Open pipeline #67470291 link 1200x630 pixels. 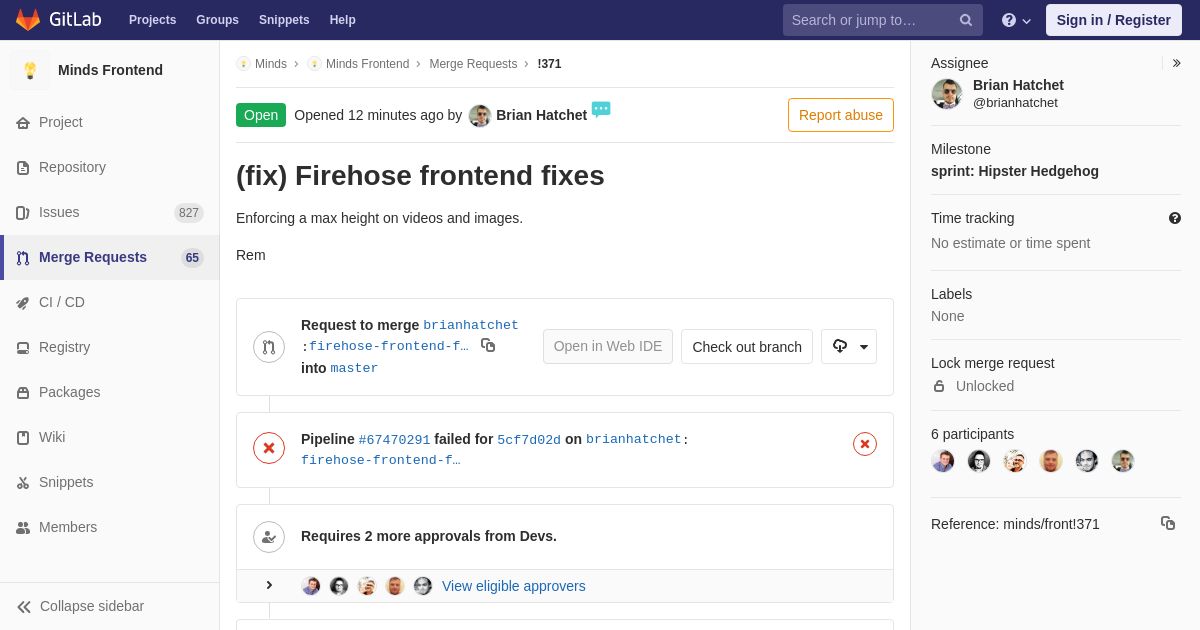click(394, 439)
